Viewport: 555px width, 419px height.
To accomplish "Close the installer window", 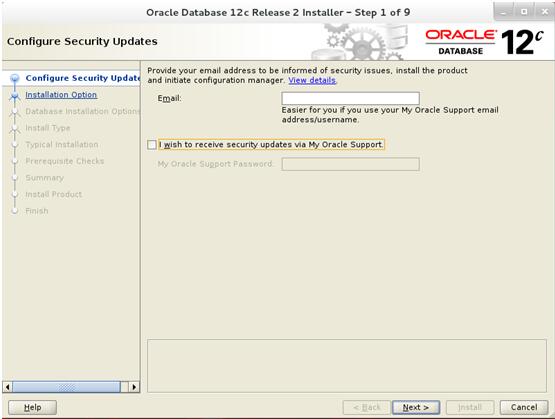I will coord(545,12).
